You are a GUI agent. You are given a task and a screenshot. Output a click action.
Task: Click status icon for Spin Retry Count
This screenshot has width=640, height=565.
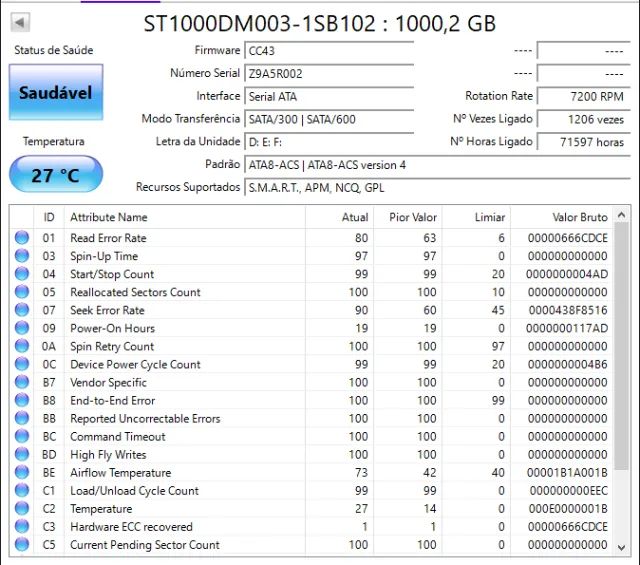coord(22,346)
